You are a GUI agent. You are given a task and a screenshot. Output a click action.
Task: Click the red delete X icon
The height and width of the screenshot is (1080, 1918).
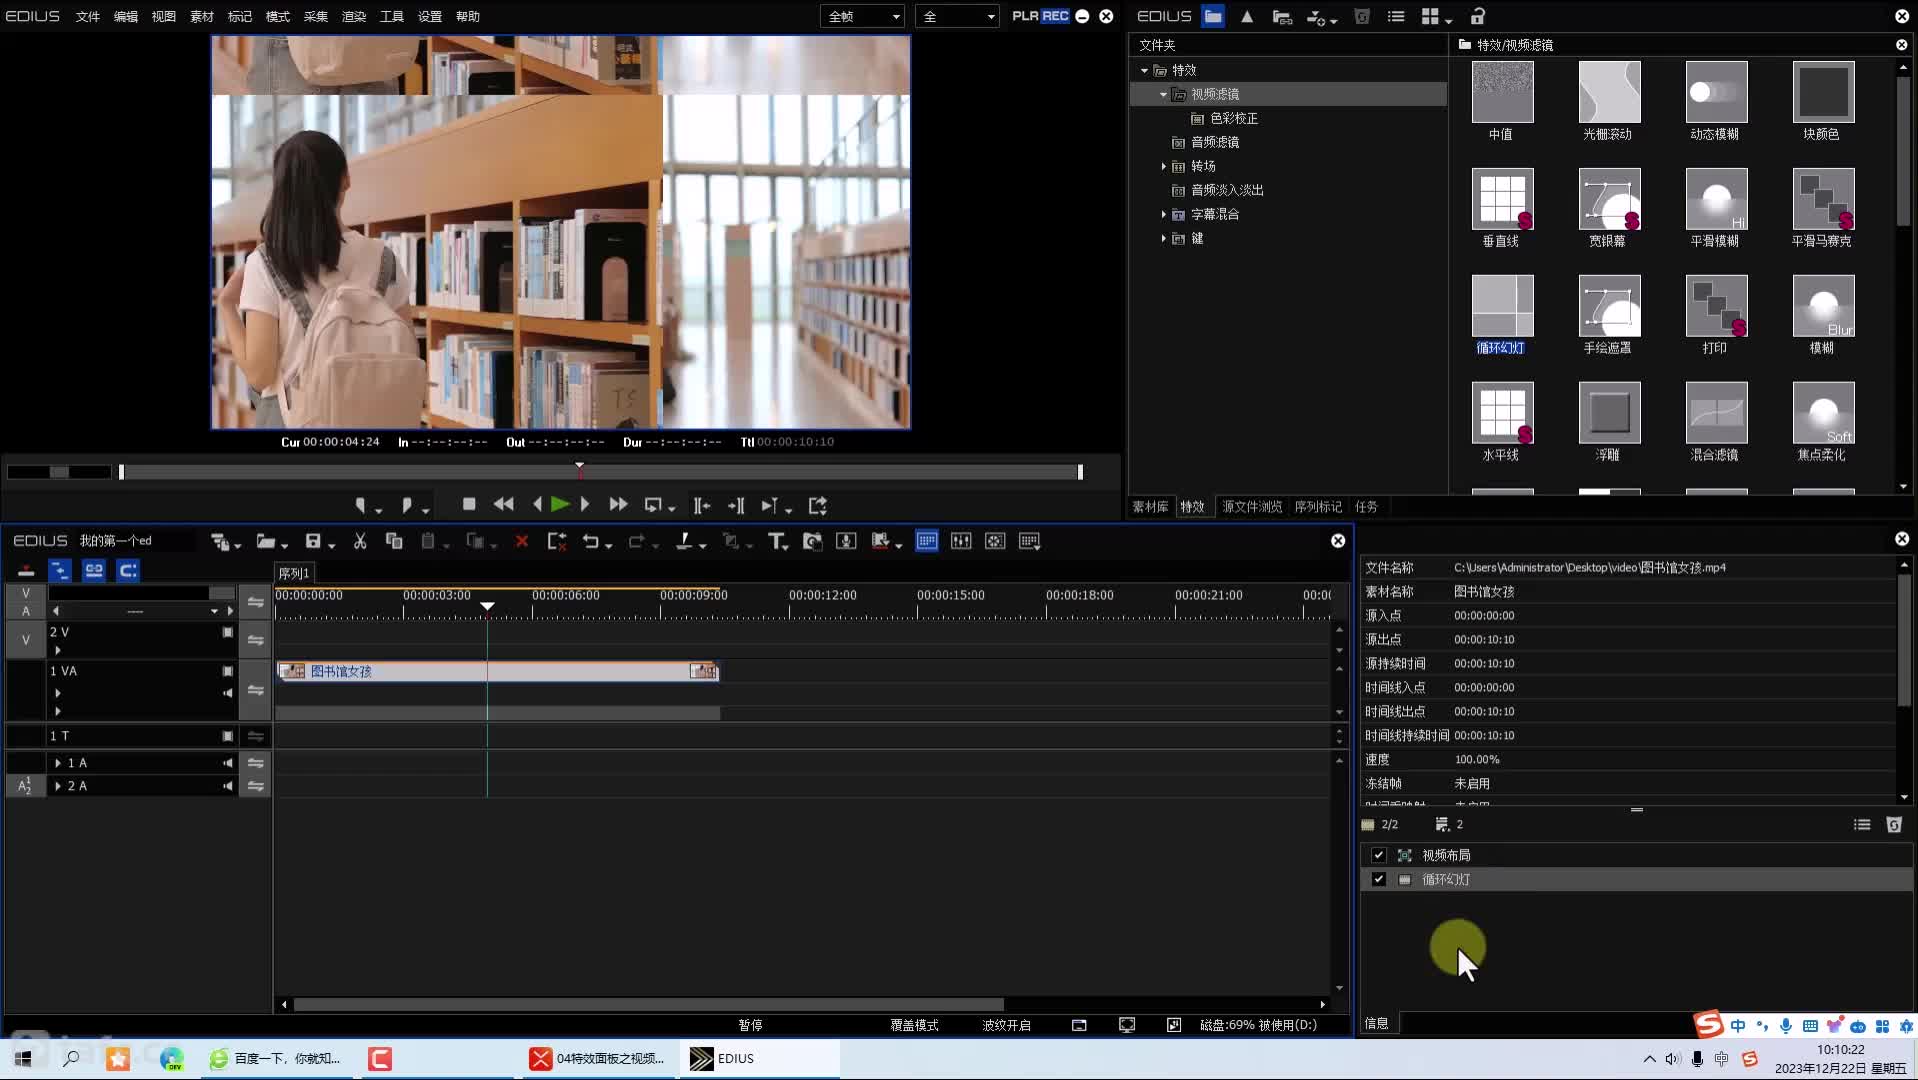click(x=521, y=541)
